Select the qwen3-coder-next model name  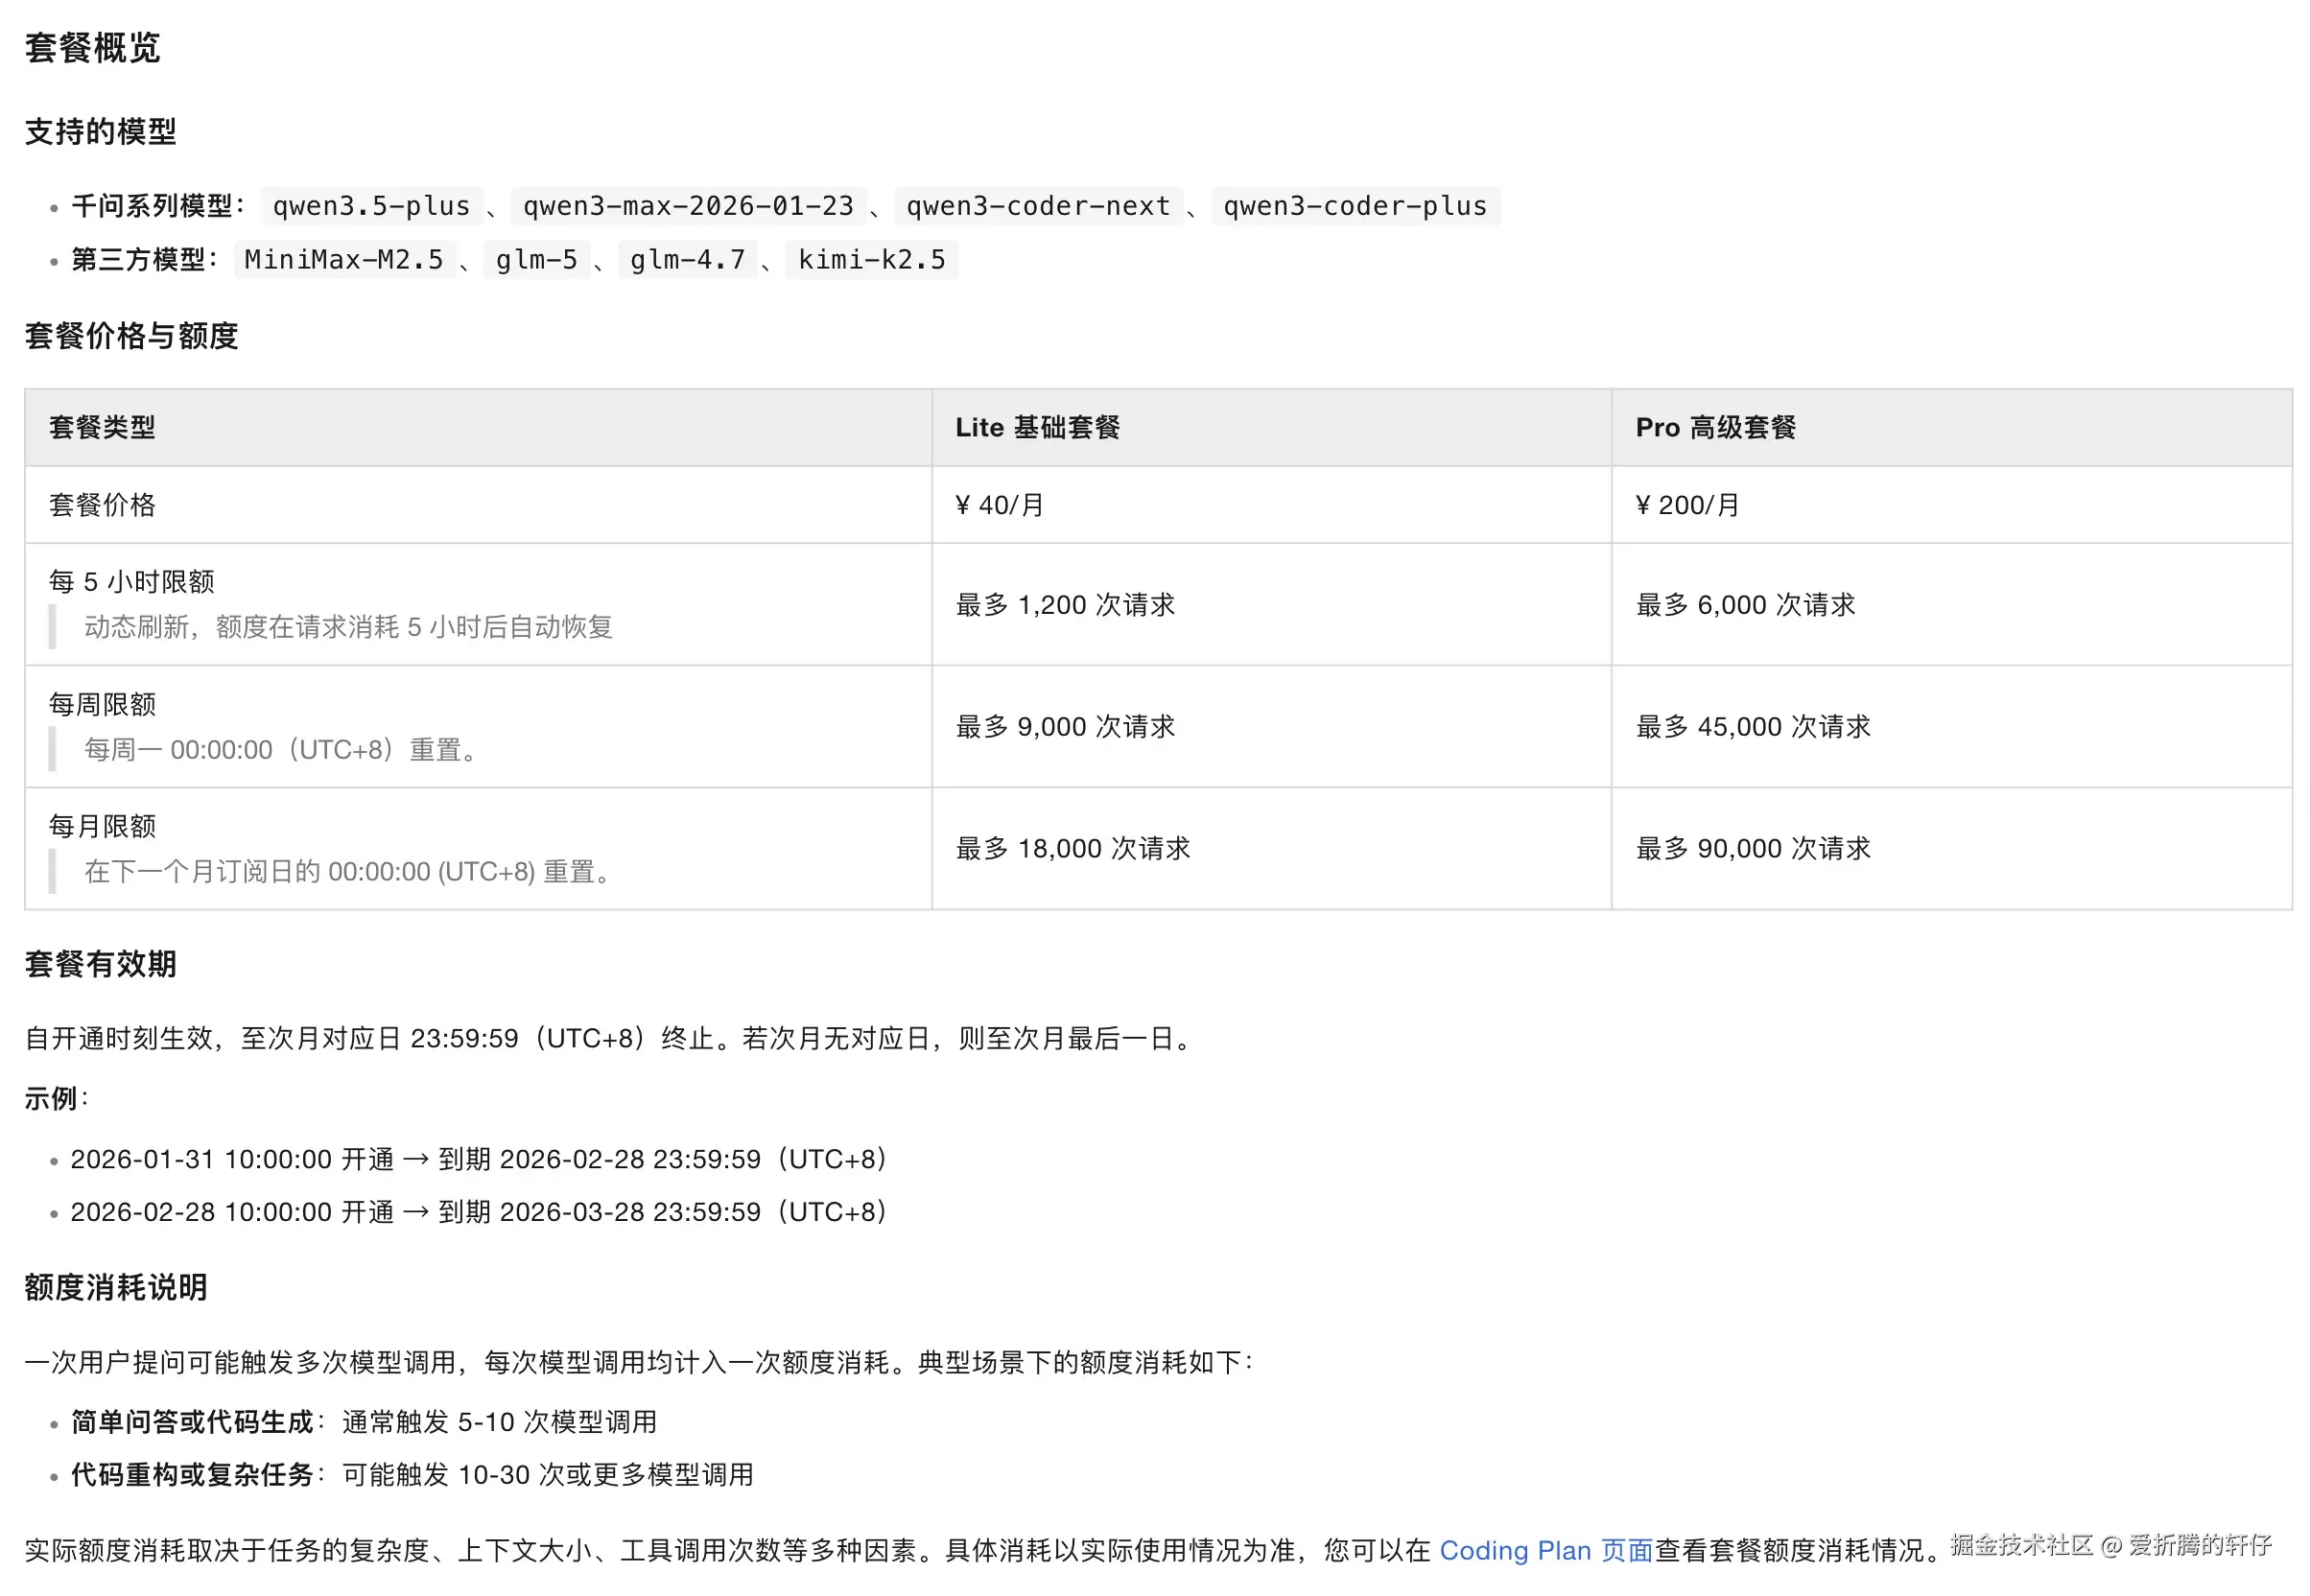tap(1040, 207)
